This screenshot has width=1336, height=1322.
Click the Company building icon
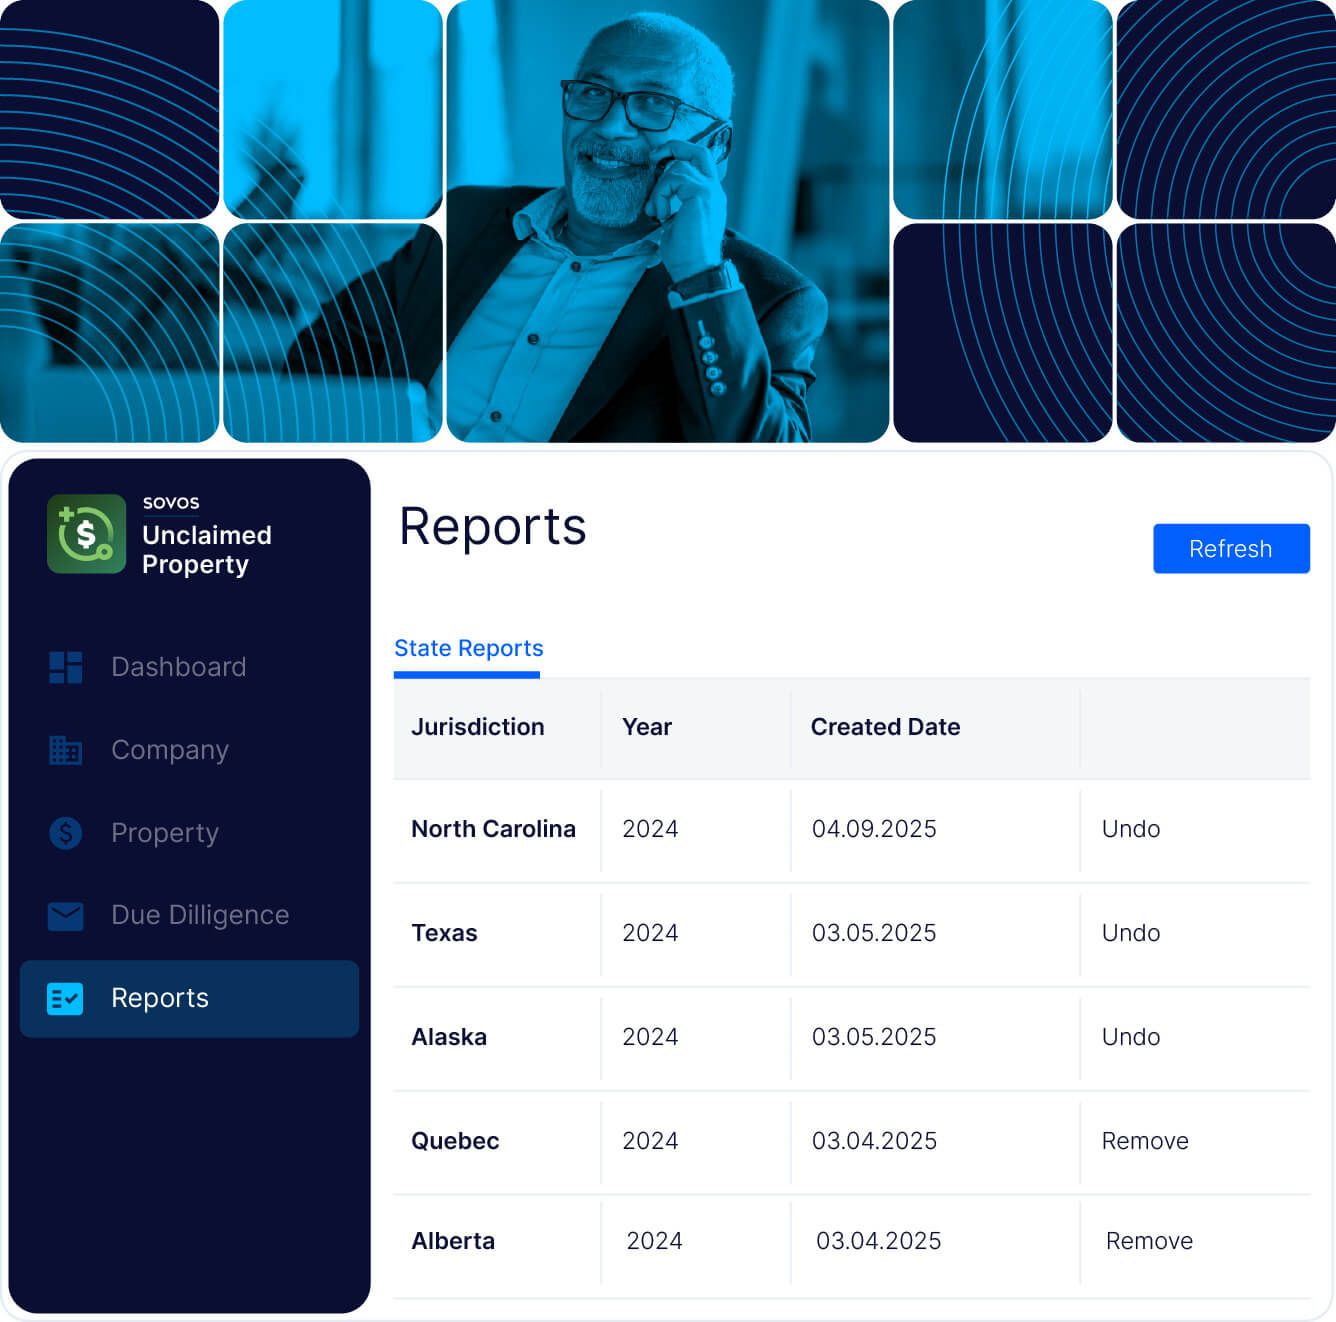coord(66,750)
